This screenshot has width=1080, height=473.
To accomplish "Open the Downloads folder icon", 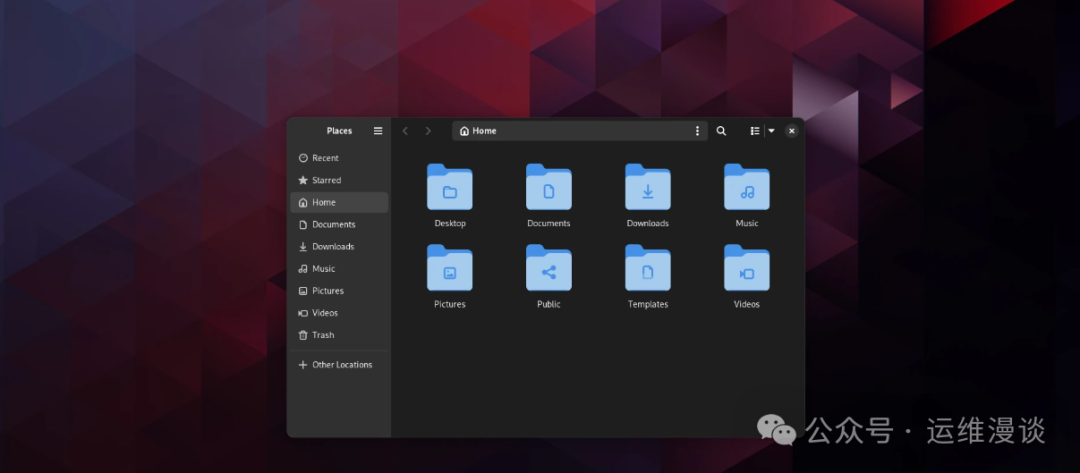I will coord(647,187).
